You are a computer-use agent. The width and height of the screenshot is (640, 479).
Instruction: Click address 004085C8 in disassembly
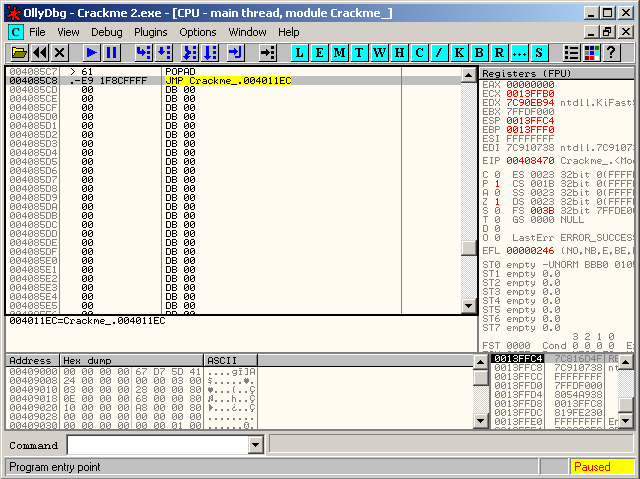coord(33,81)
